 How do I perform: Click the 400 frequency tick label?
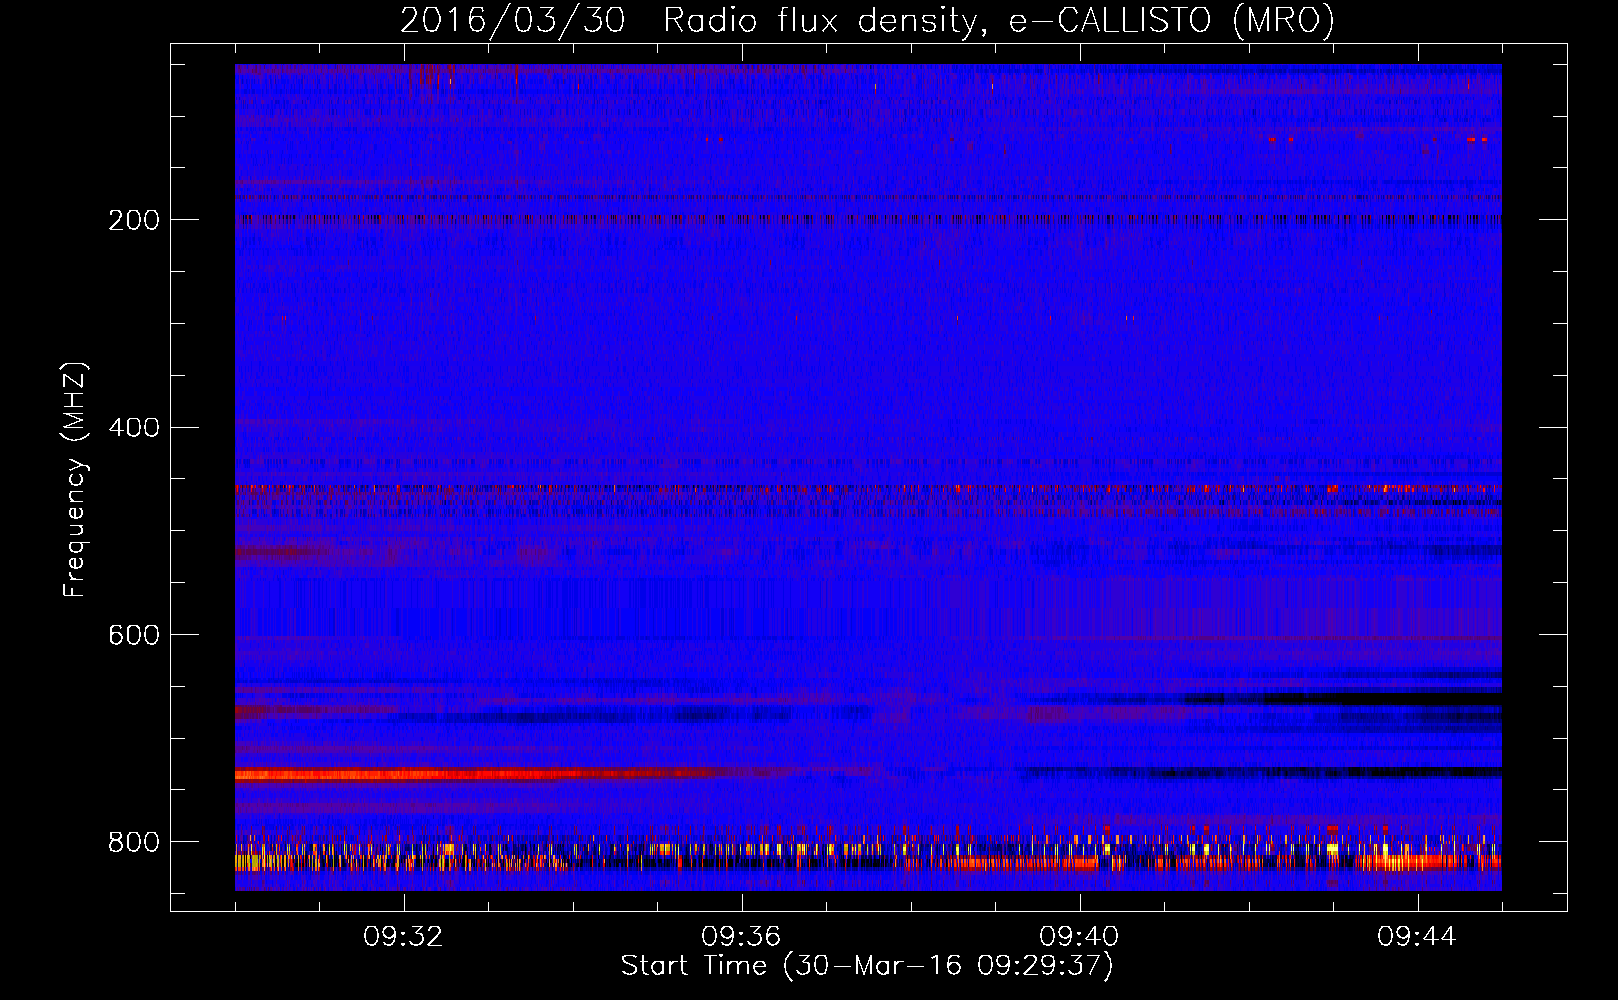[x=134, y=428]
